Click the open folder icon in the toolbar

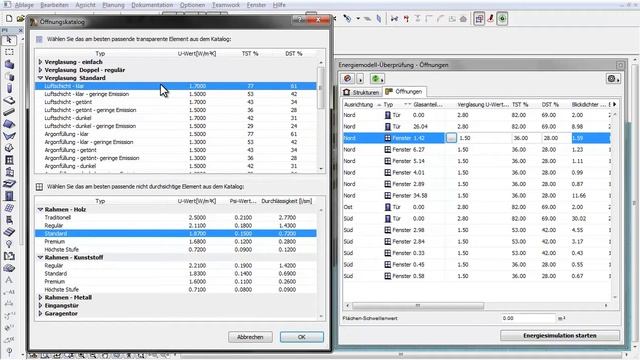coord(20,18)
